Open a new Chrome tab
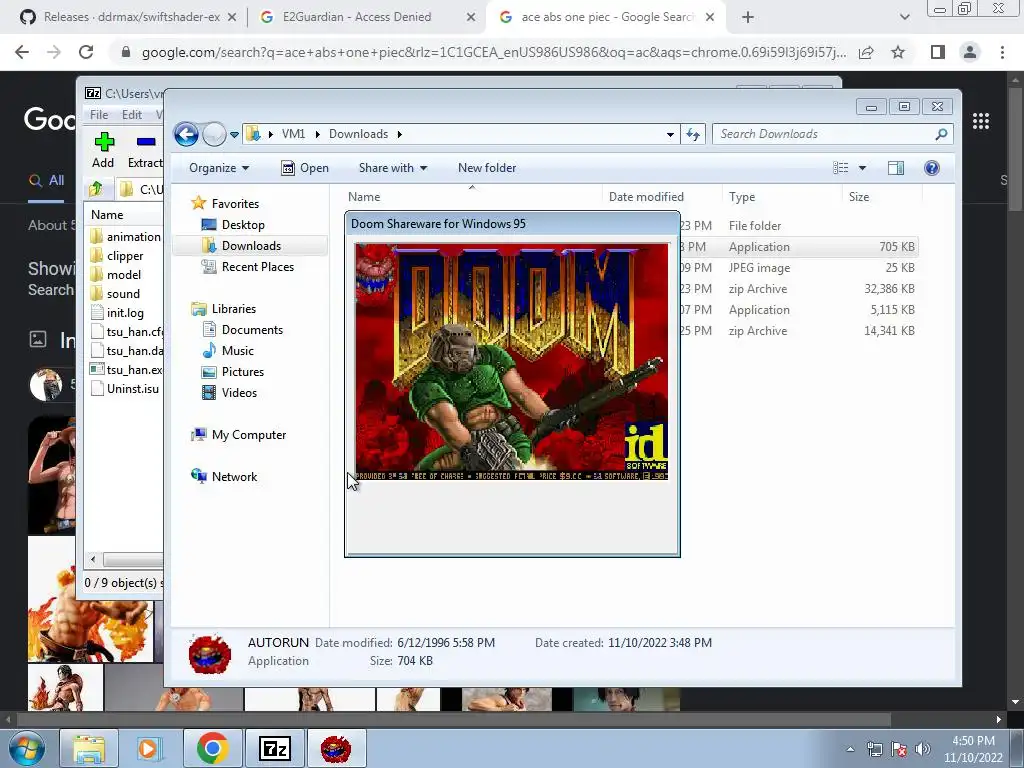1024x768 pixels. [x=748, y=18]
